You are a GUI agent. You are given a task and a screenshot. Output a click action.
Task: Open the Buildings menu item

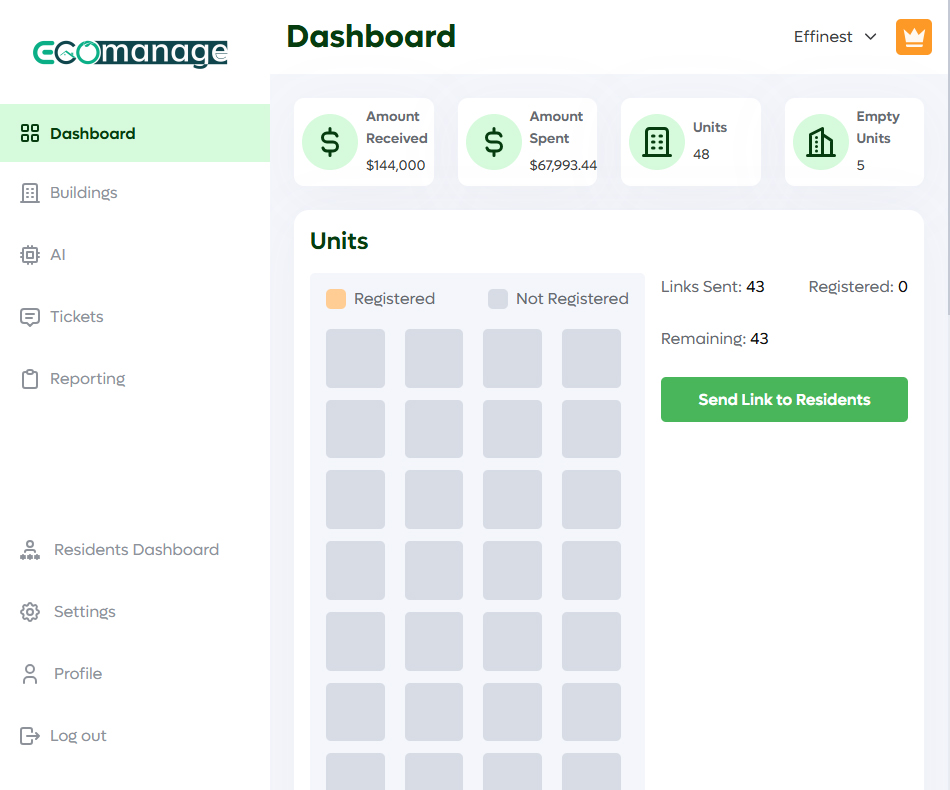pyautogui.click(x=84, y=193)
